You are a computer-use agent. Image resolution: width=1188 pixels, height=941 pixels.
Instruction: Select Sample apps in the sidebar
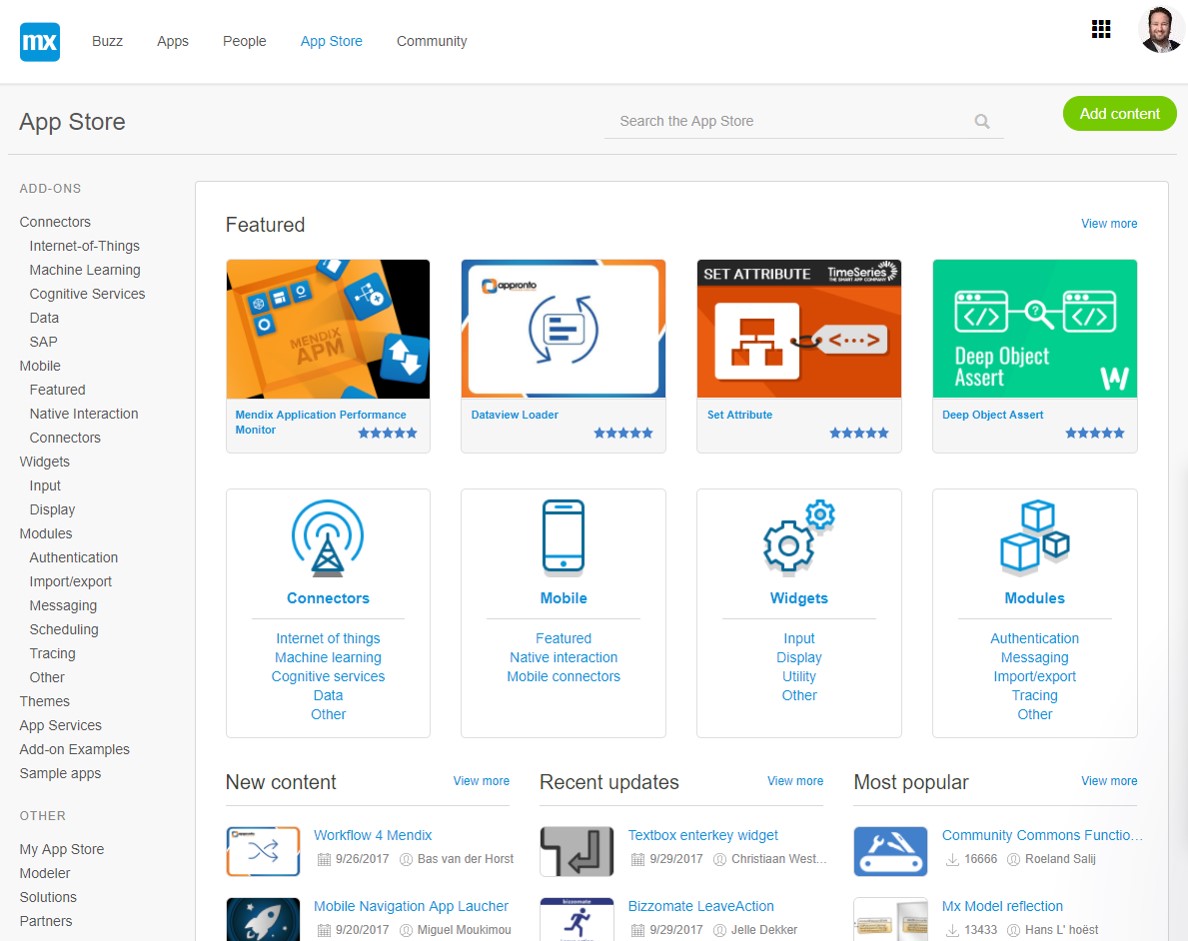click(60, 774)
